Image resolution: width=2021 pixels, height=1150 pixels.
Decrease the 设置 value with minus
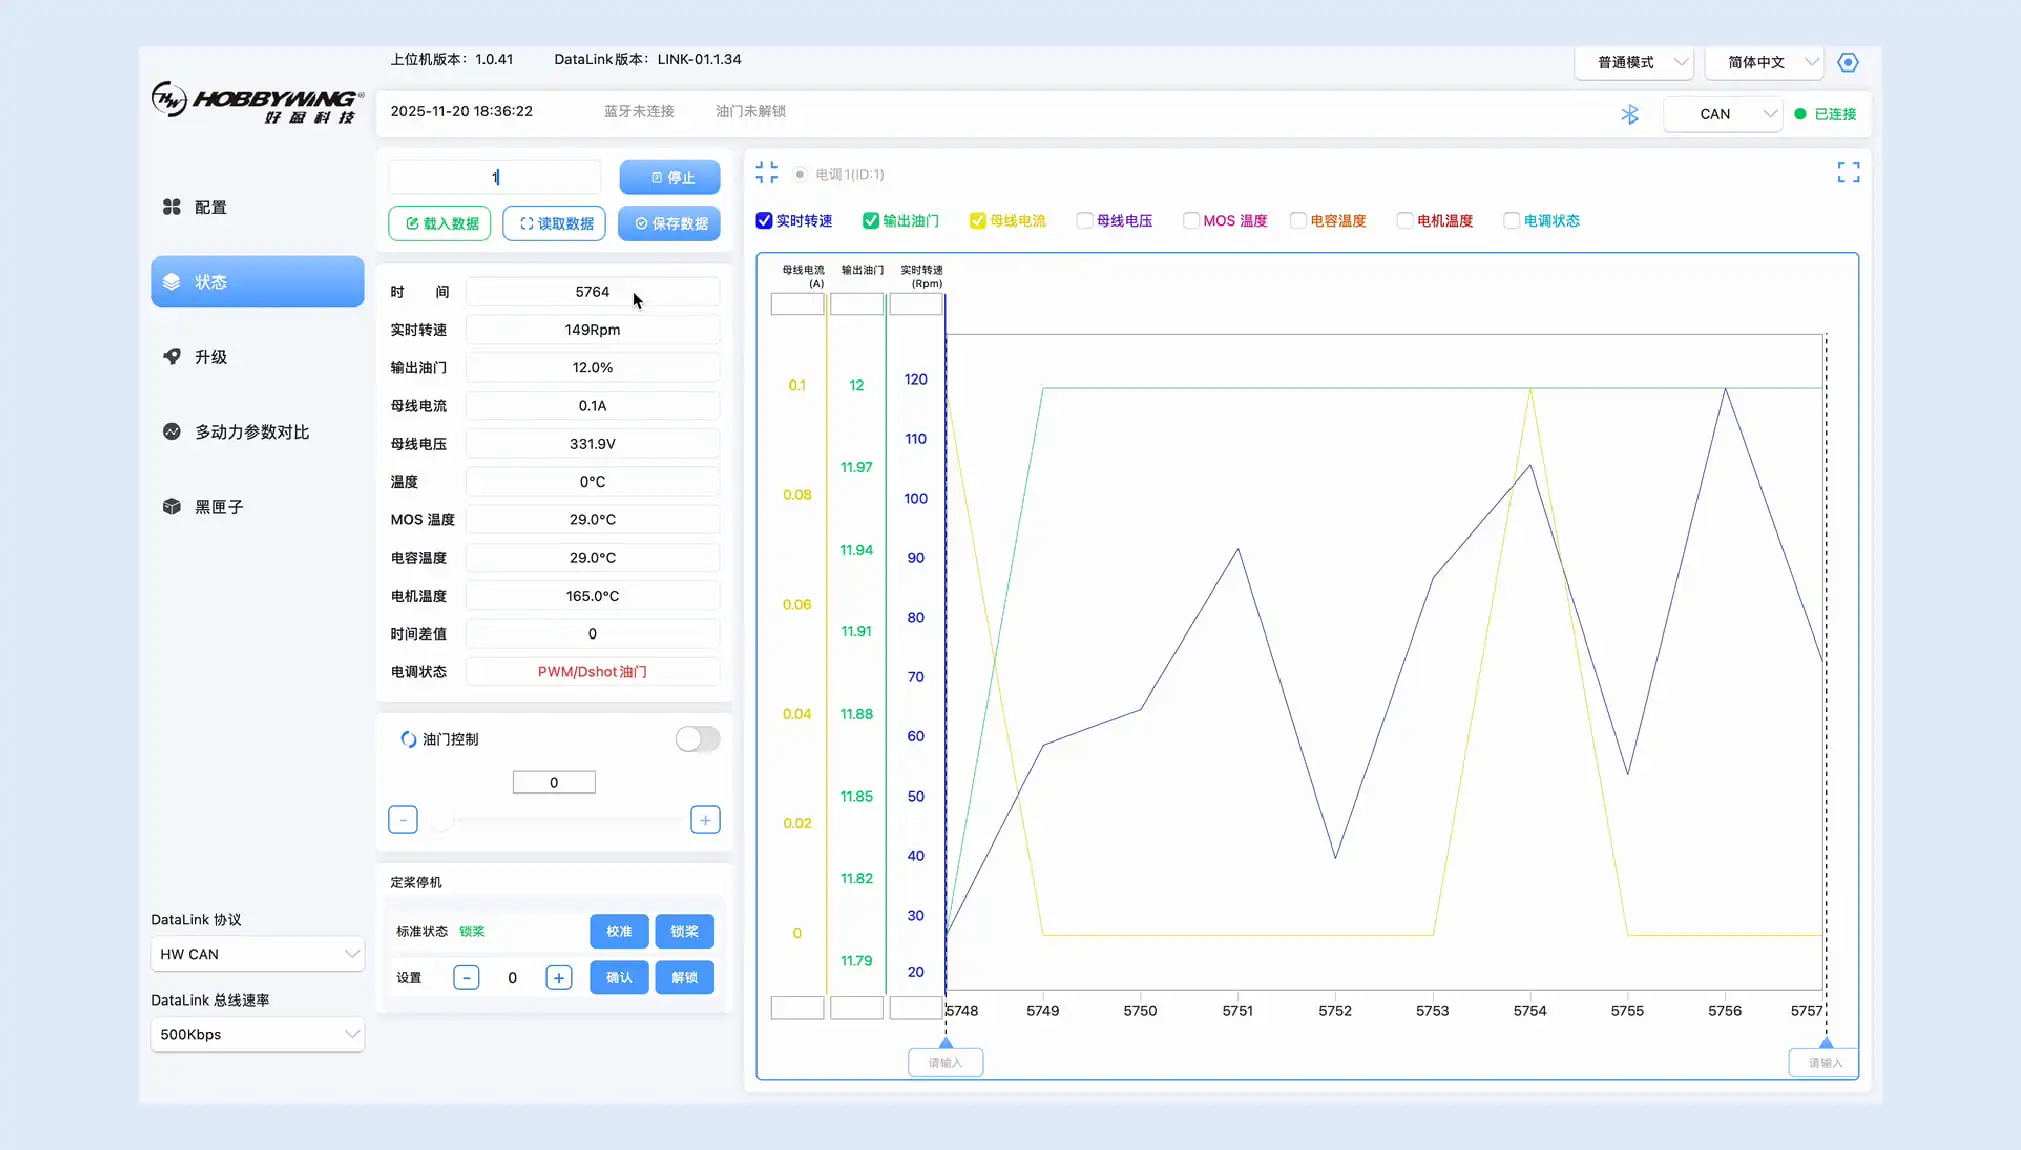[x=466, y=977]
